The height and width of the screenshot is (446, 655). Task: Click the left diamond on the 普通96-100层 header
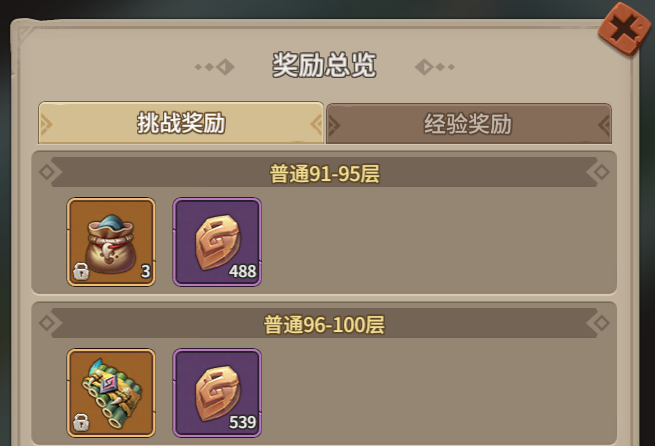pyautogui.click(x=47, y=323)
